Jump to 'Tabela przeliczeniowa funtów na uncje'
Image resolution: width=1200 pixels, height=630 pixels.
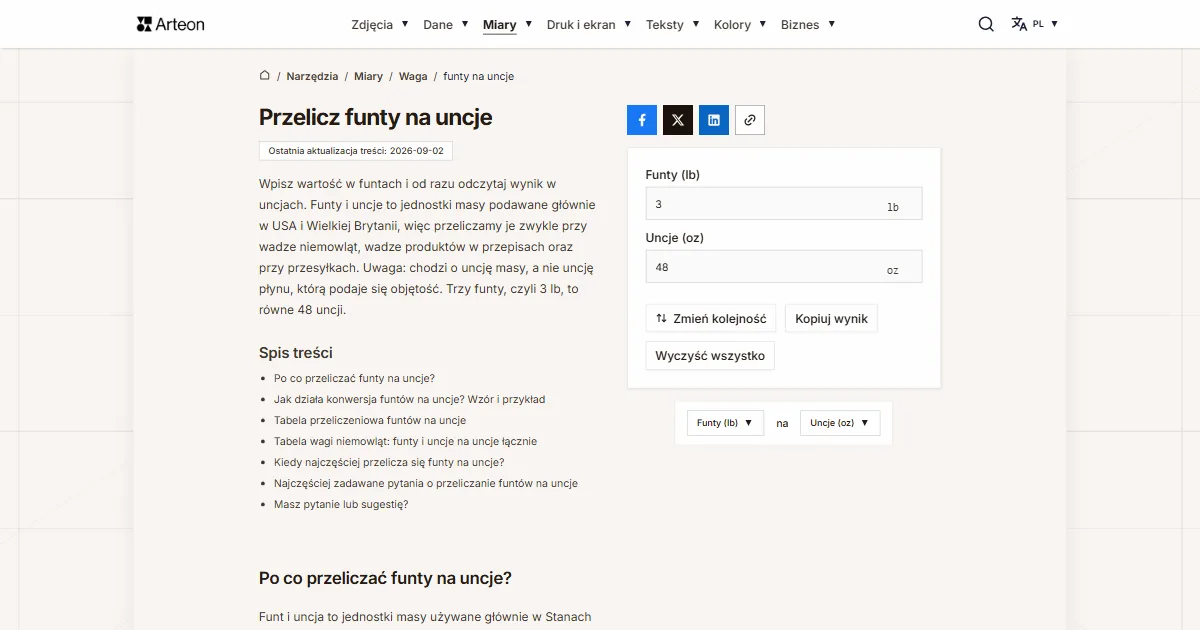(370, 420)
